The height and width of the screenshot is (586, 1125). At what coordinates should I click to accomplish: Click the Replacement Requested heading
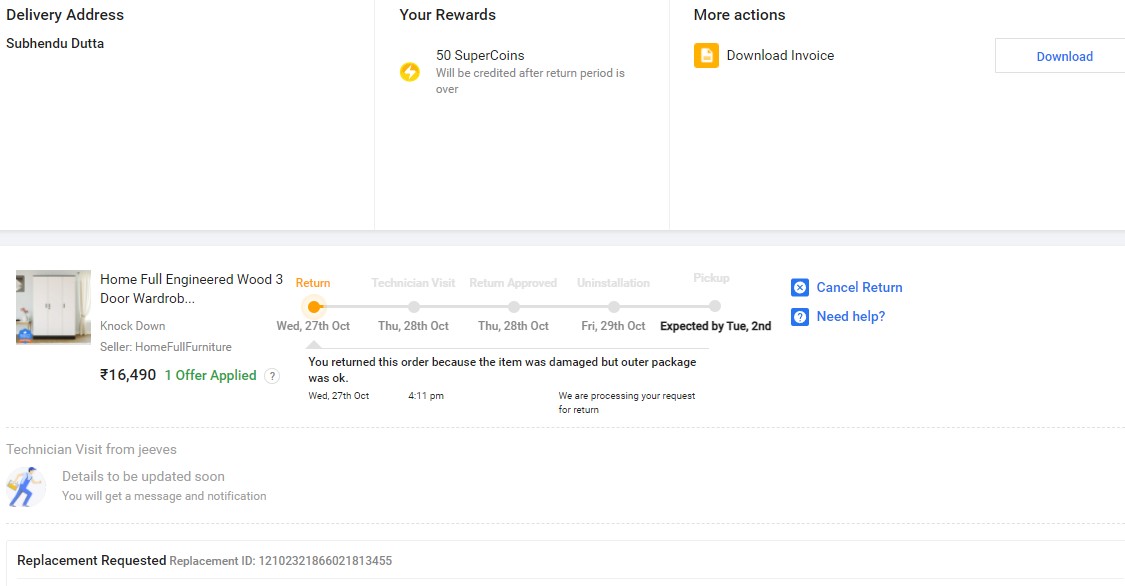pyautogui.click(x=91, y=561)
